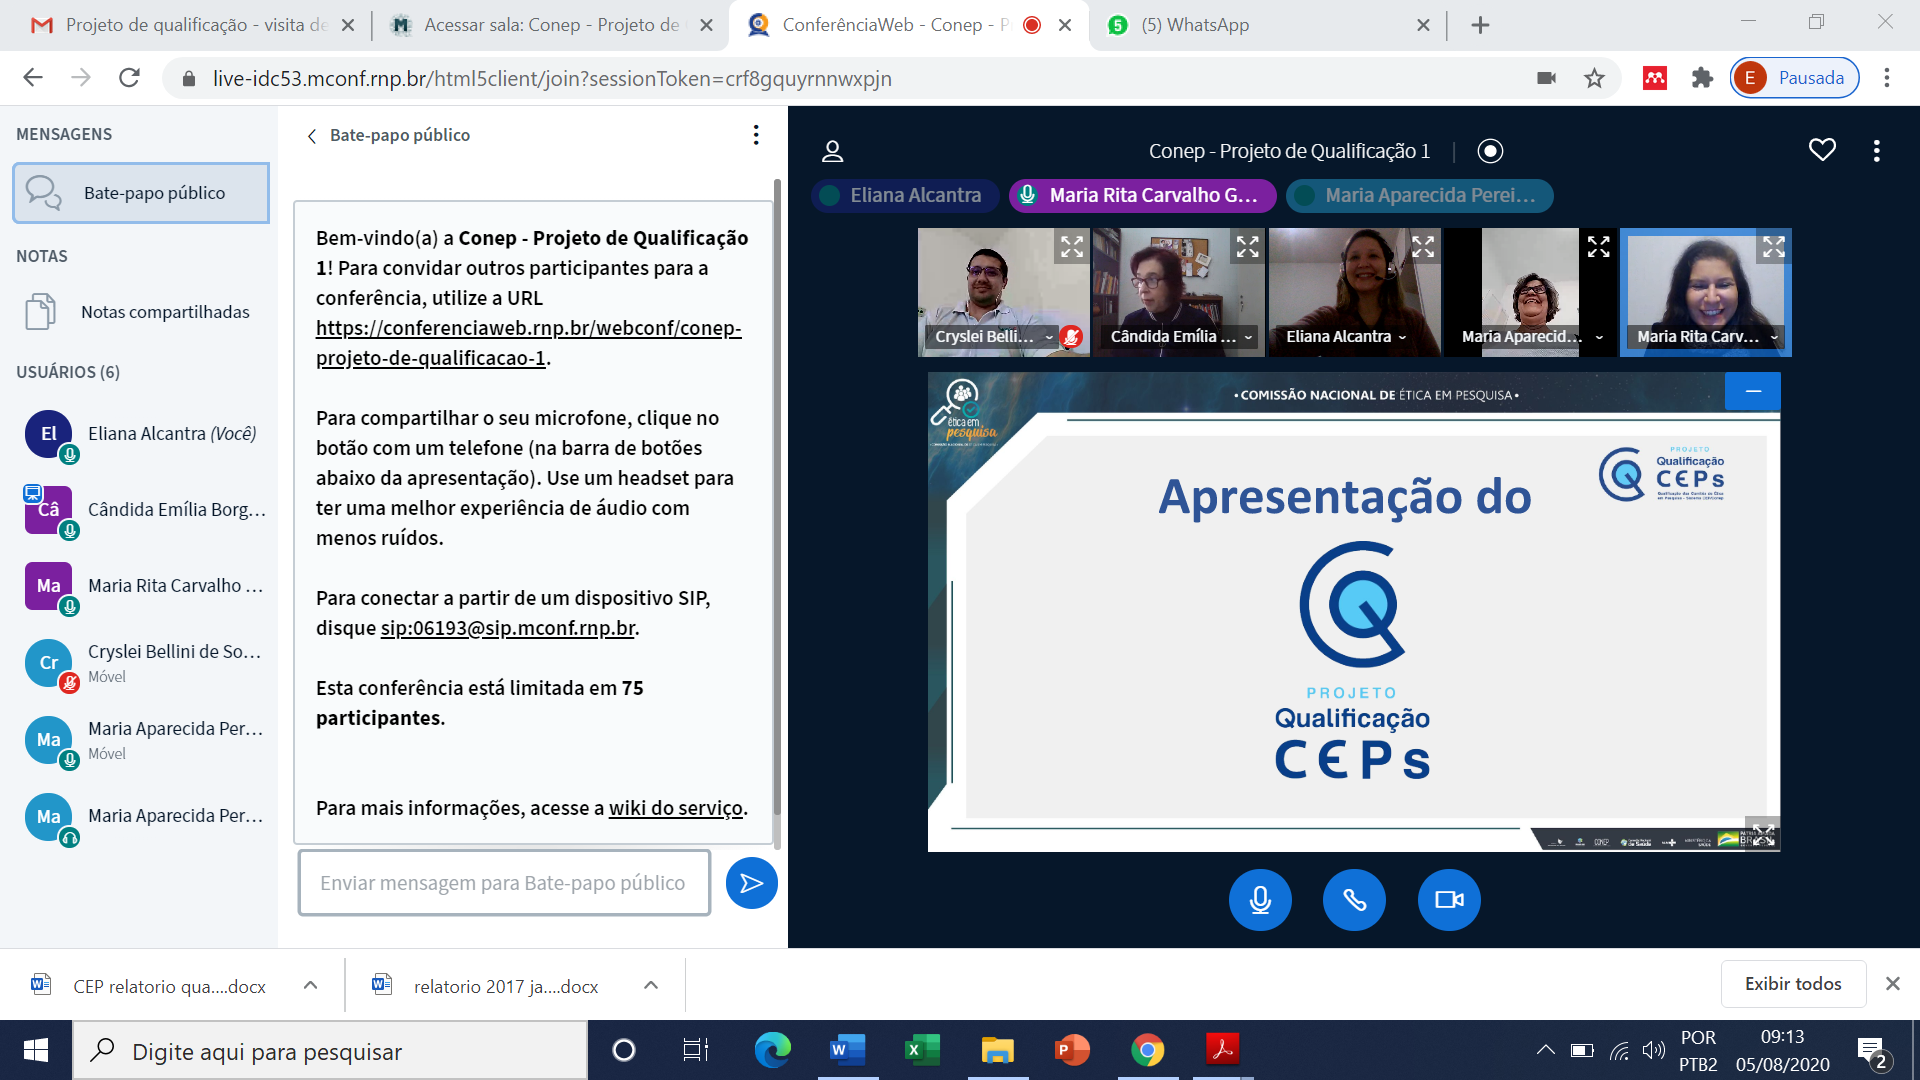Toggle the webcam sharing button
Viewport: 1920px width, 1080px height.
click(1449, 900)
